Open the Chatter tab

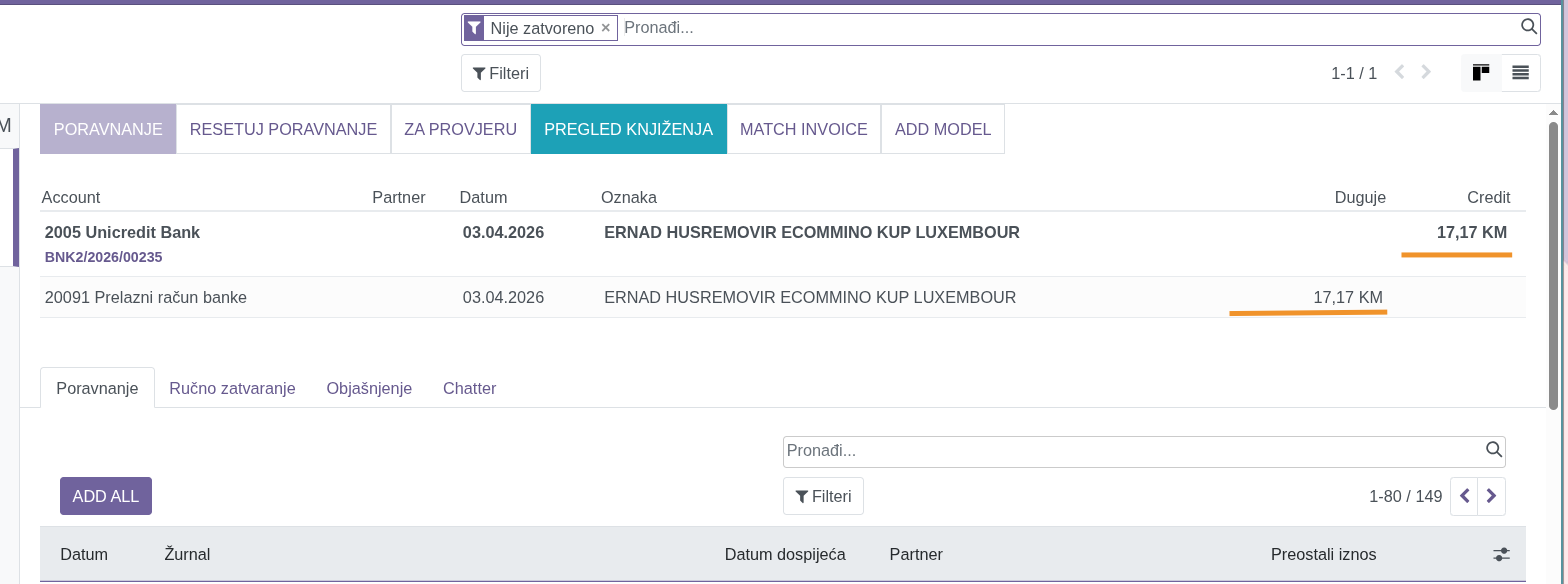pyautogui.click(x=469, y=388)
